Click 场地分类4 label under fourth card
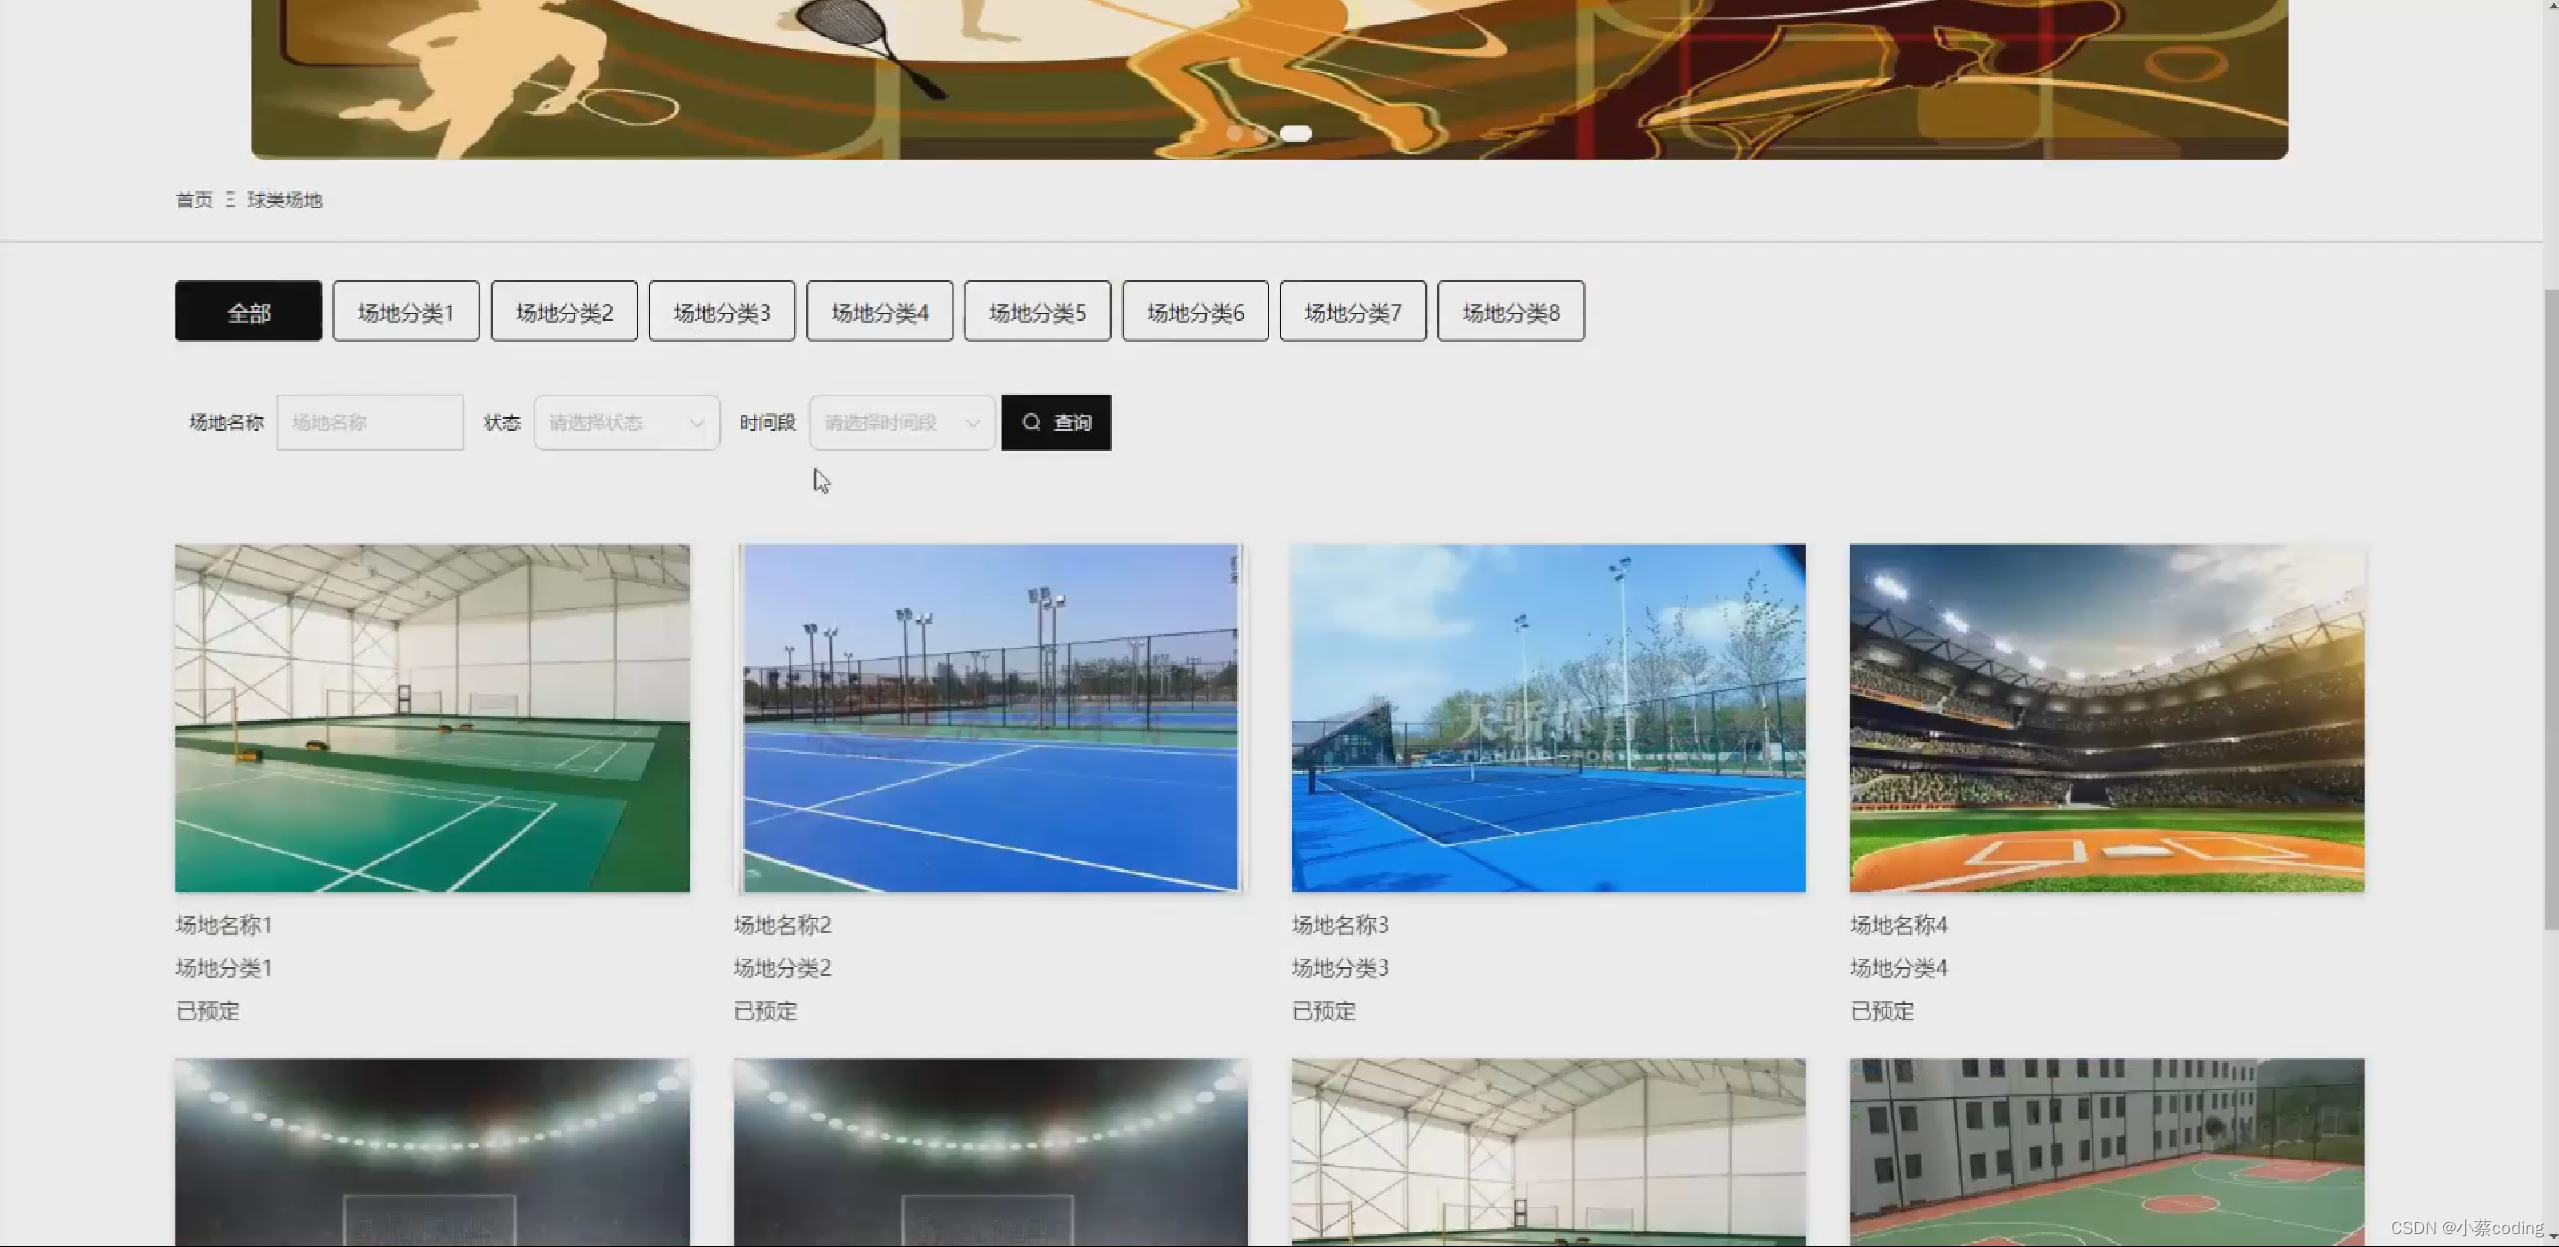The height and width of the screenshot is (1247, 2559). click(1898, 968)
